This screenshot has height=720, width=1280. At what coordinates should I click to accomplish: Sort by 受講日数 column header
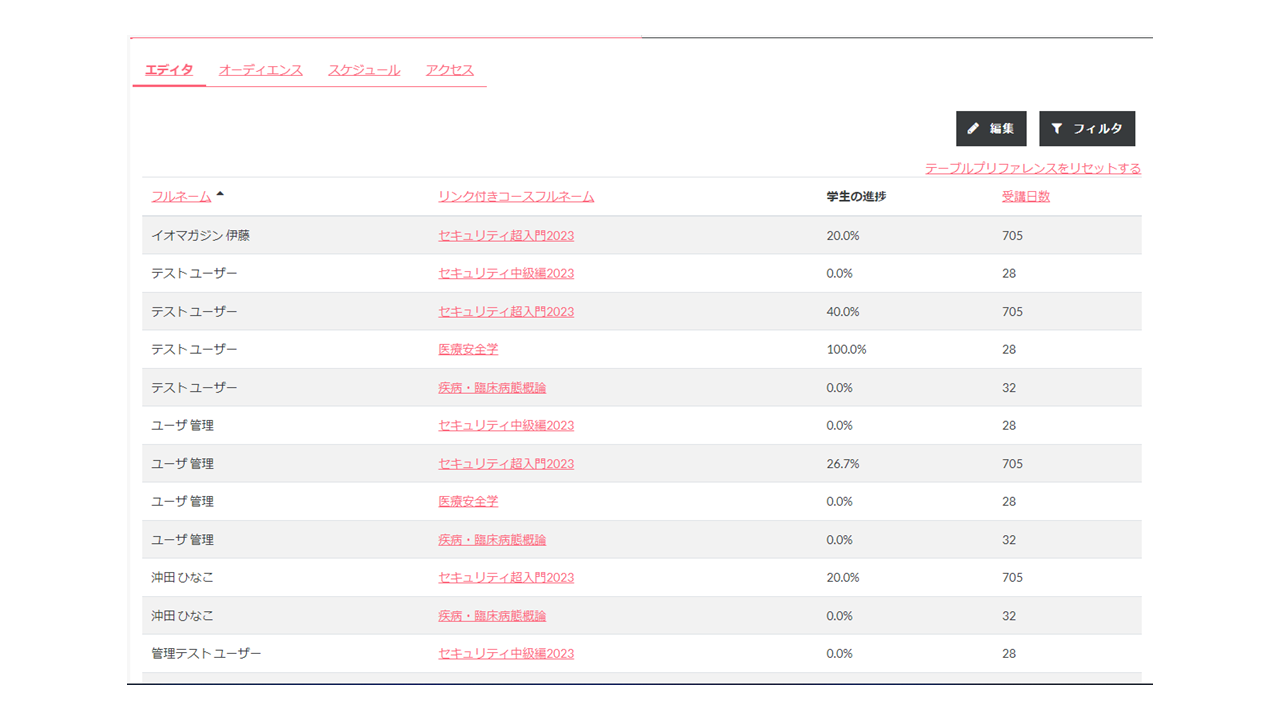tap(1026, 196)
